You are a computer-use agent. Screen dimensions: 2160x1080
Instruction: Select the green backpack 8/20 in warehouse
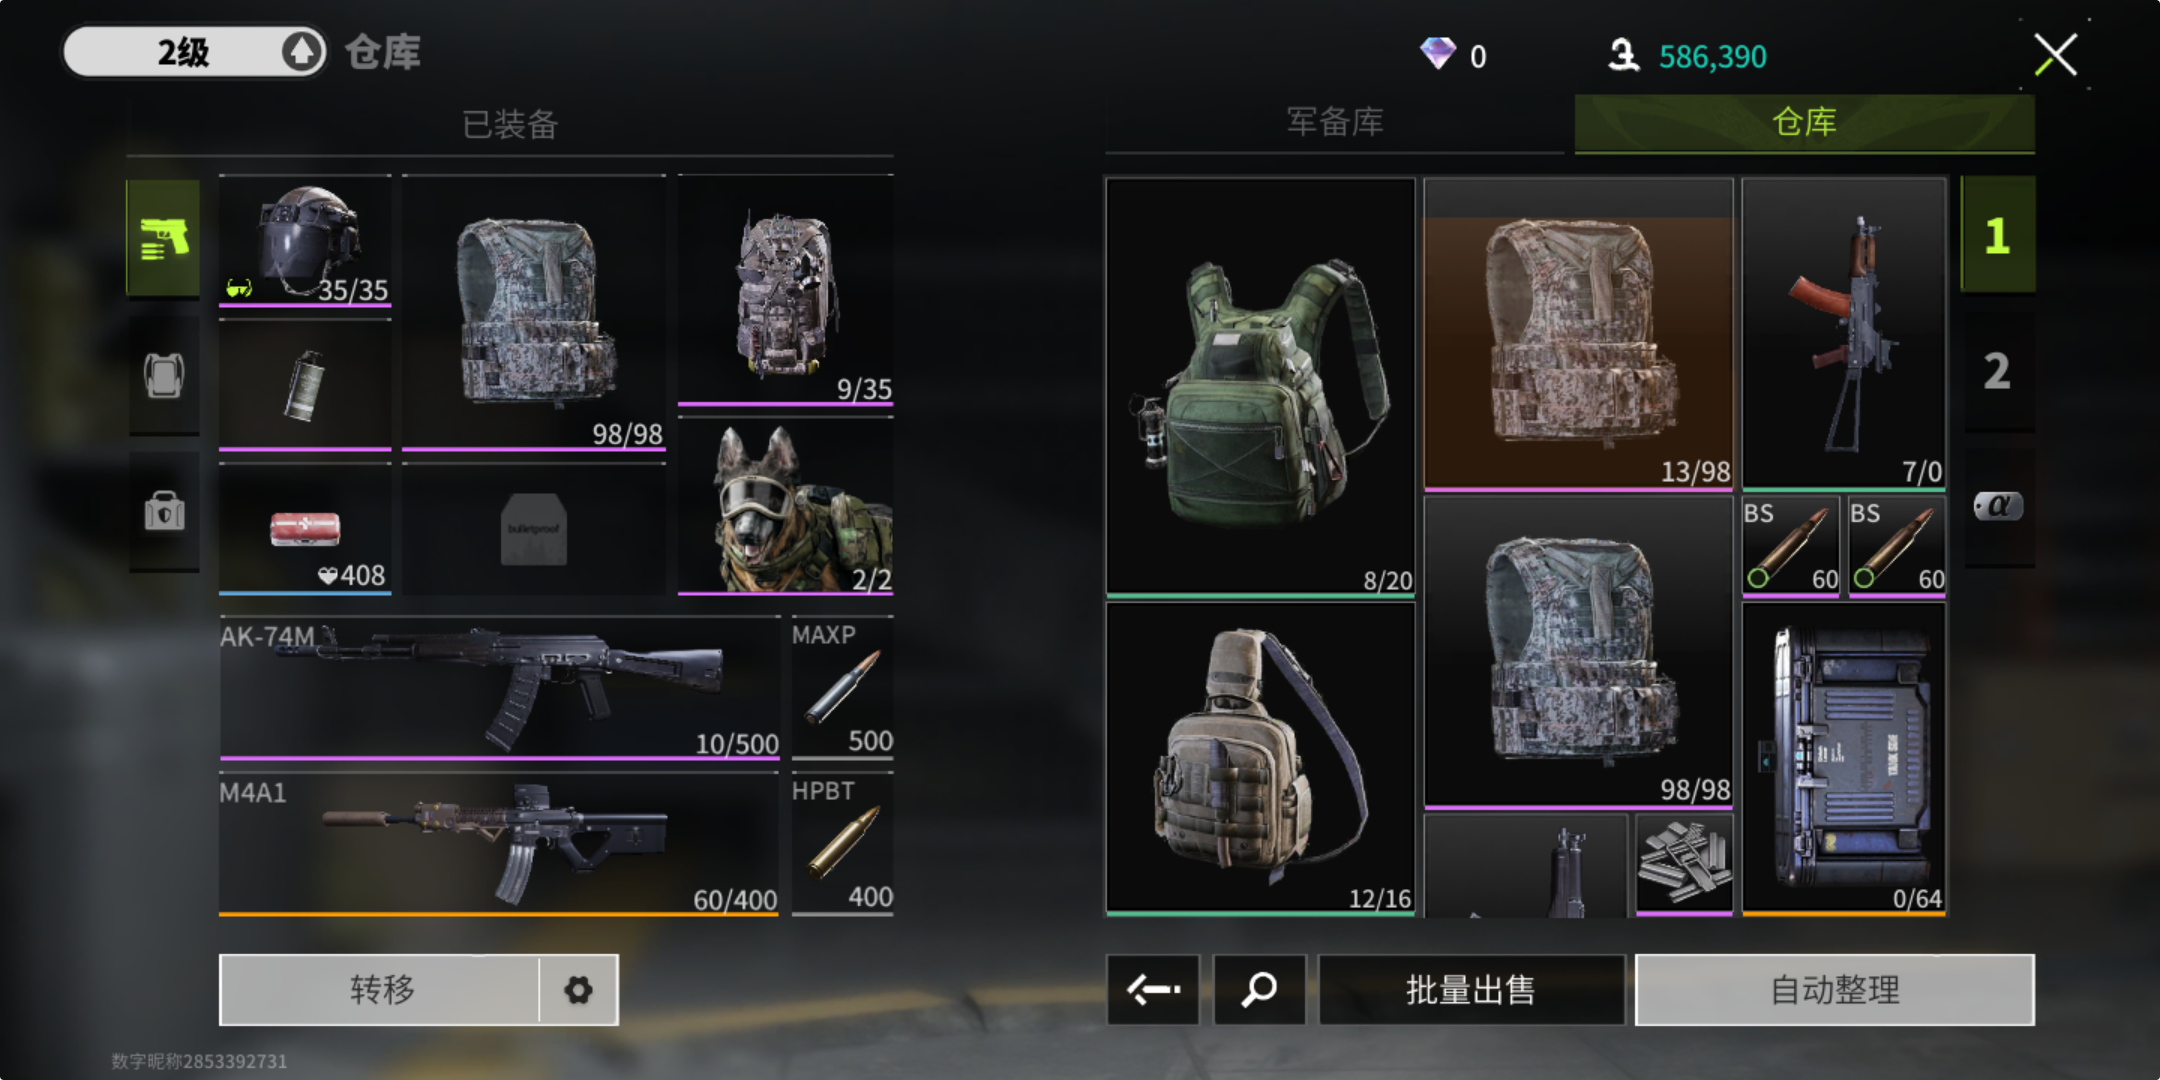[1260, 388]
